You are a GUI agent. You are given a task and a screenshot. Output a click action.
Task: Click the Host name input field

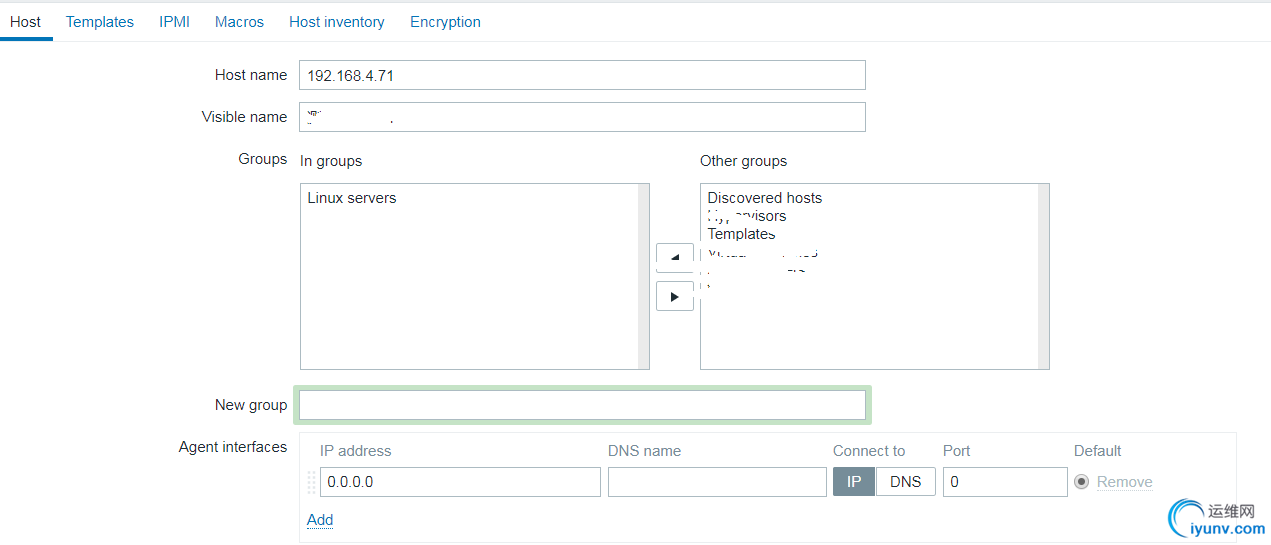pyautogui.click(x=582, y=75)
